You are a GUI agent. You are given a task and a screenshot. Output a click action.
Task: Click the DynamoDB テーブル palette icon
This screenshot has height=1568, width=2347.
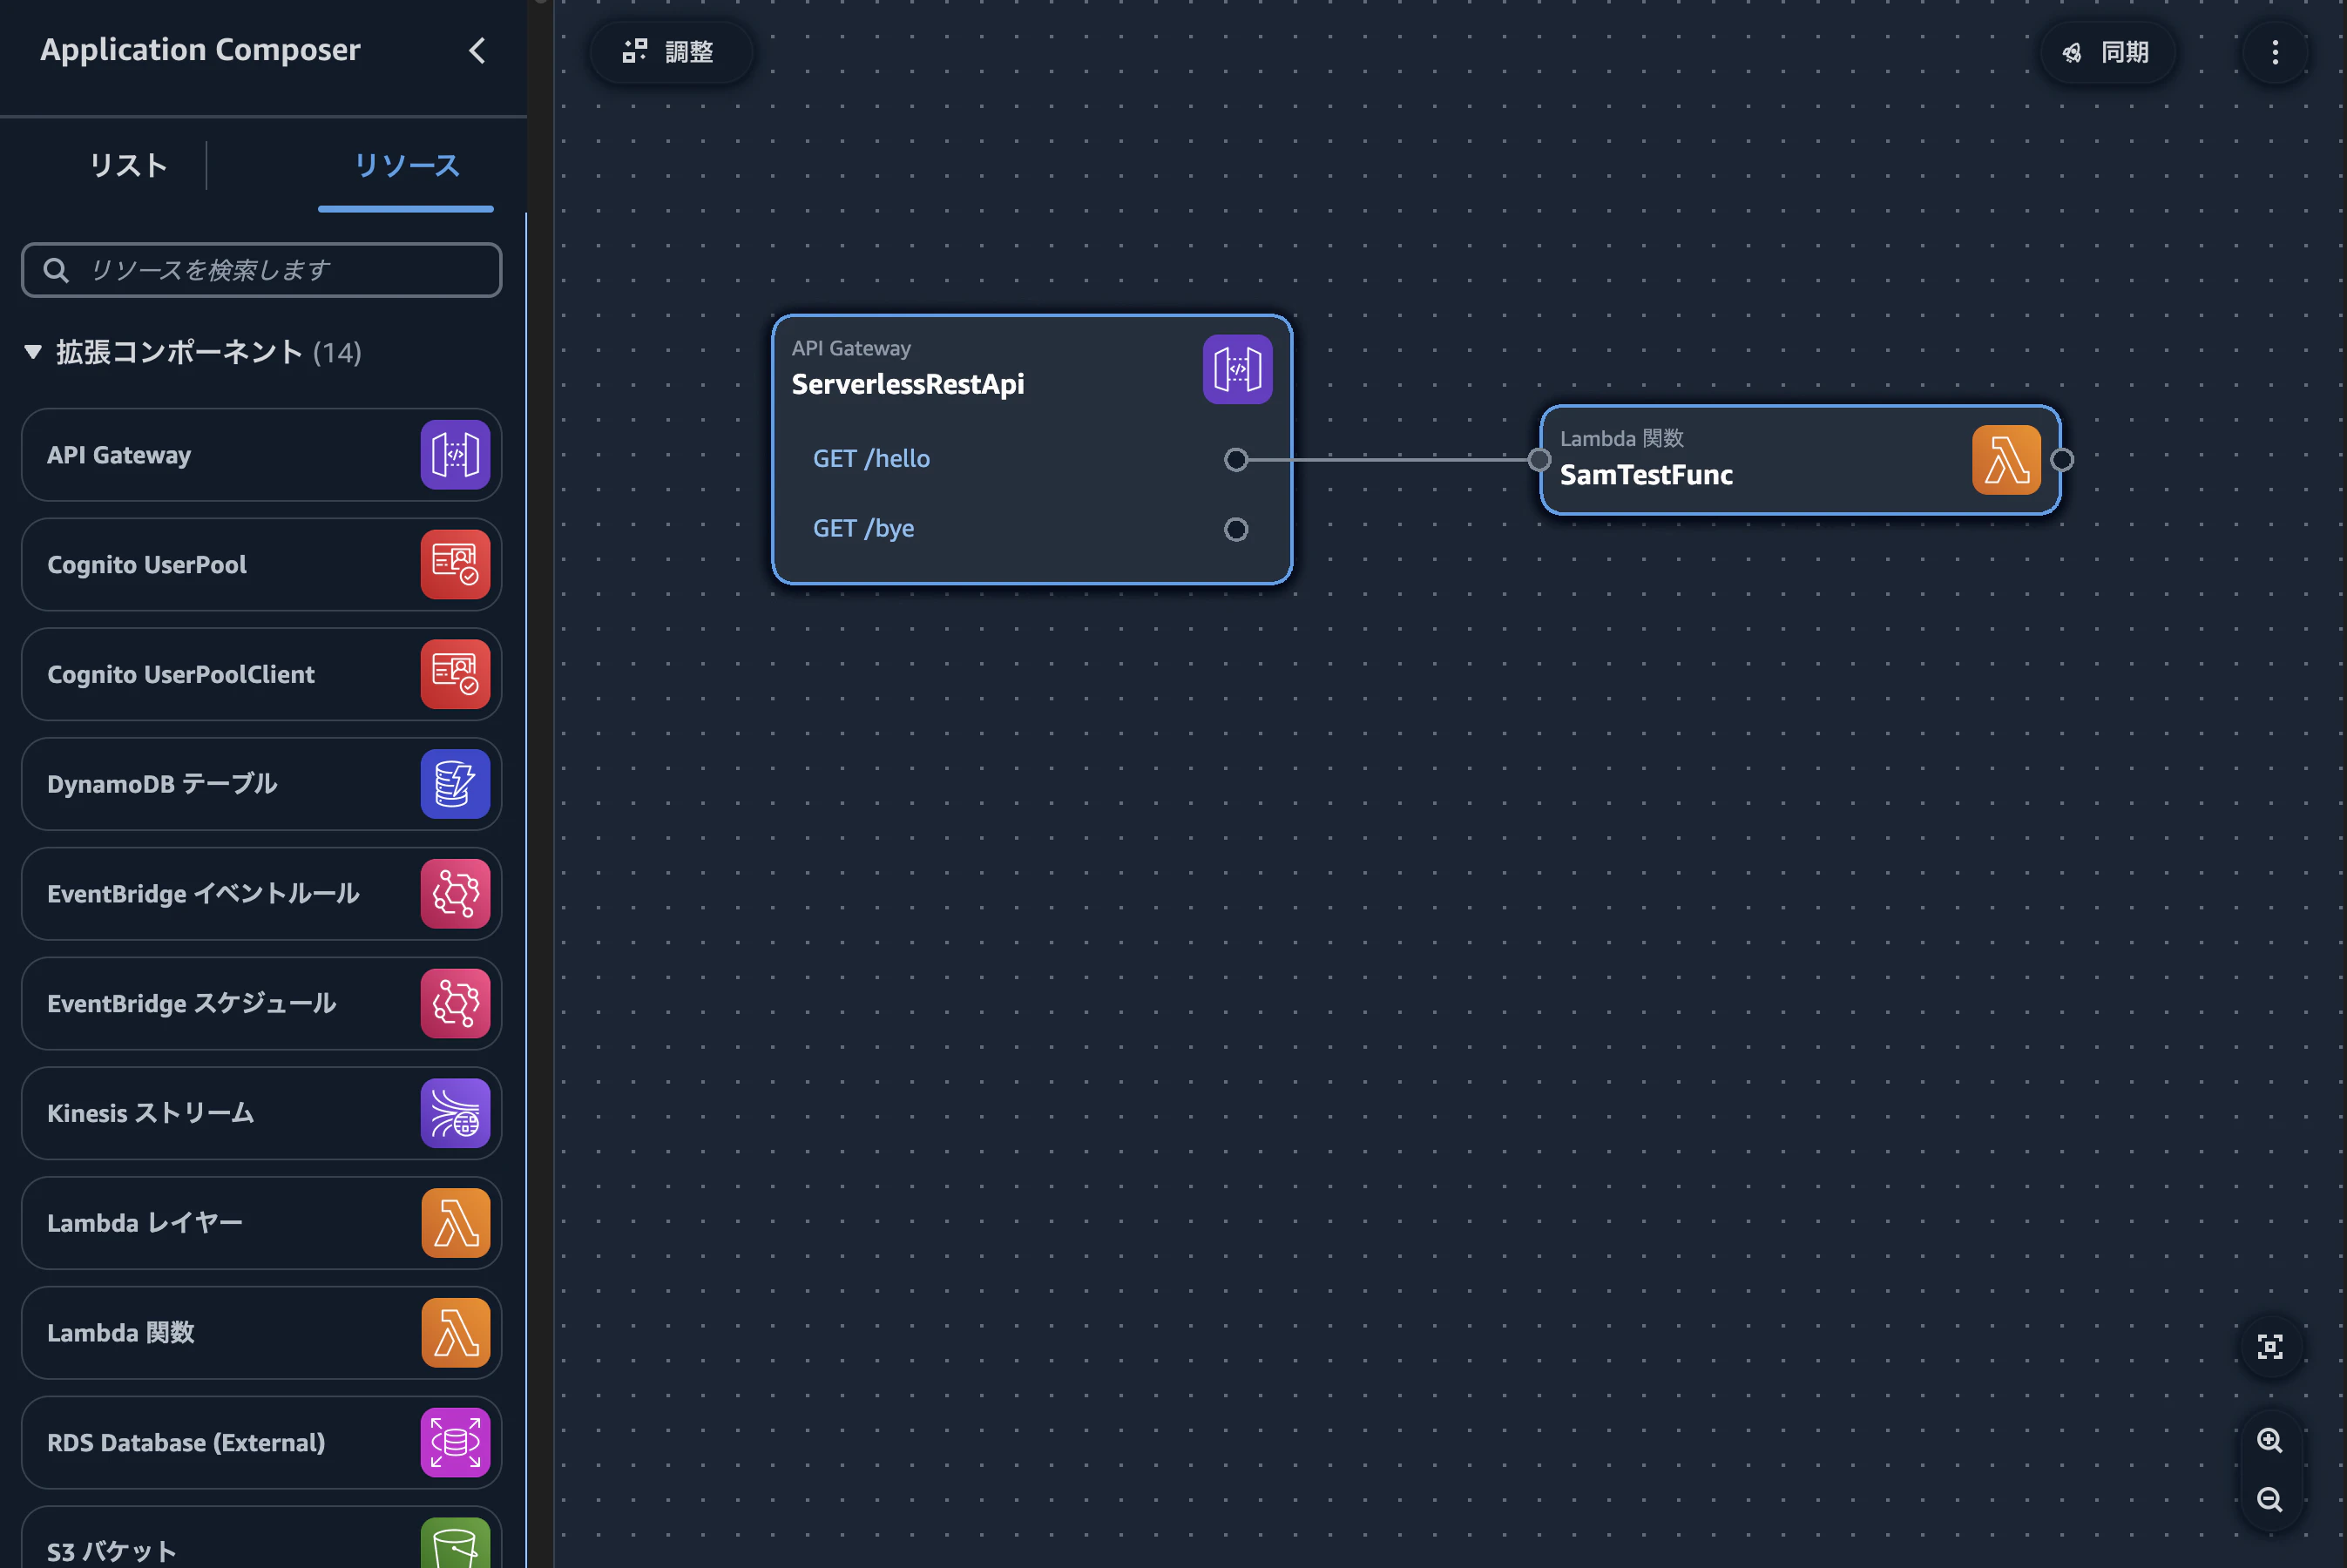pos(455,784)
